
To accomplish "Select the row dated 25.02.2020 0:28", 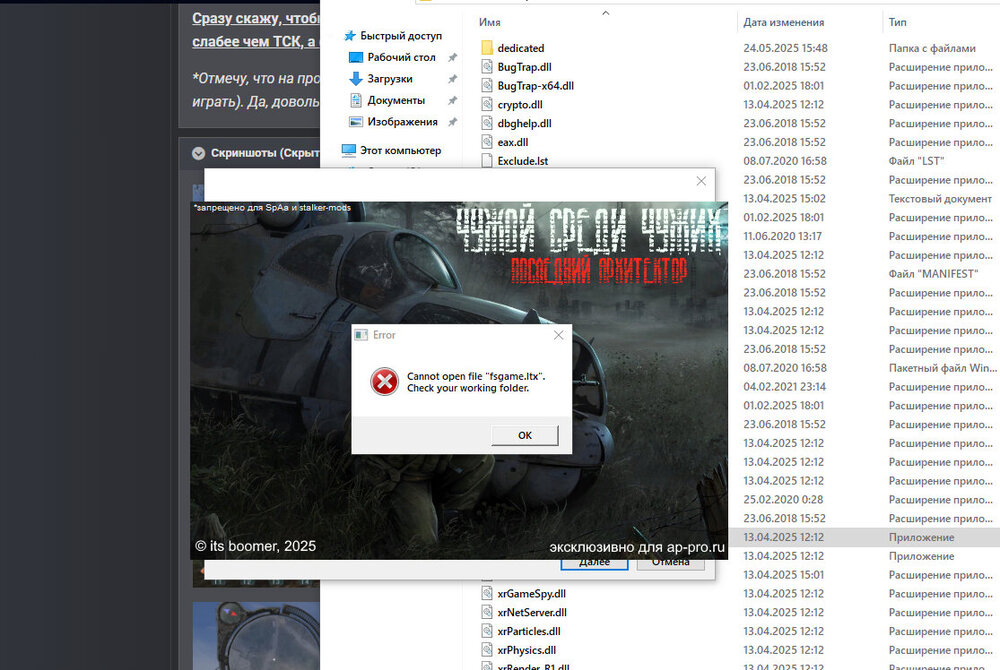I will coord(783,500).
